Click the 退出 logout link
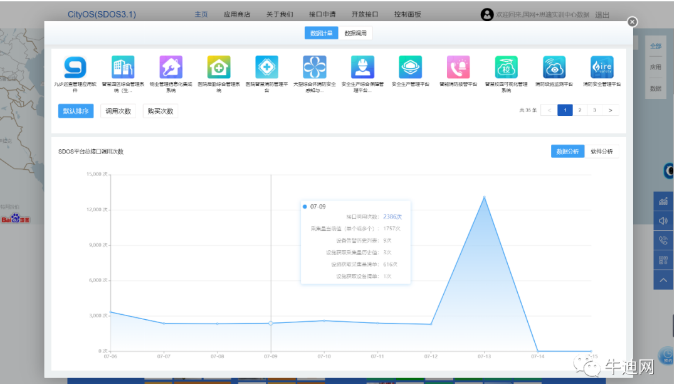This screenshot has width=674, height=384. [602, 15]
